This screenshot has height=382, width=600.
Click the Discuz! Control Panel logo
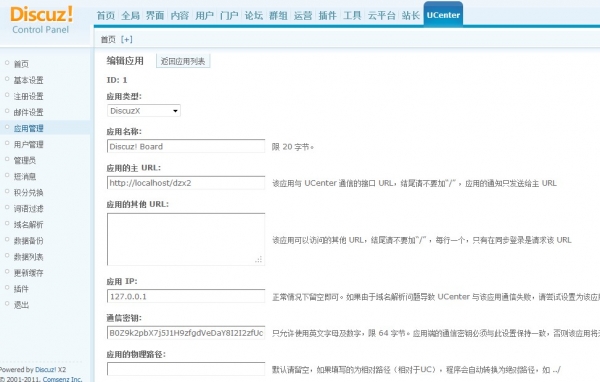(x=41, y=20)
